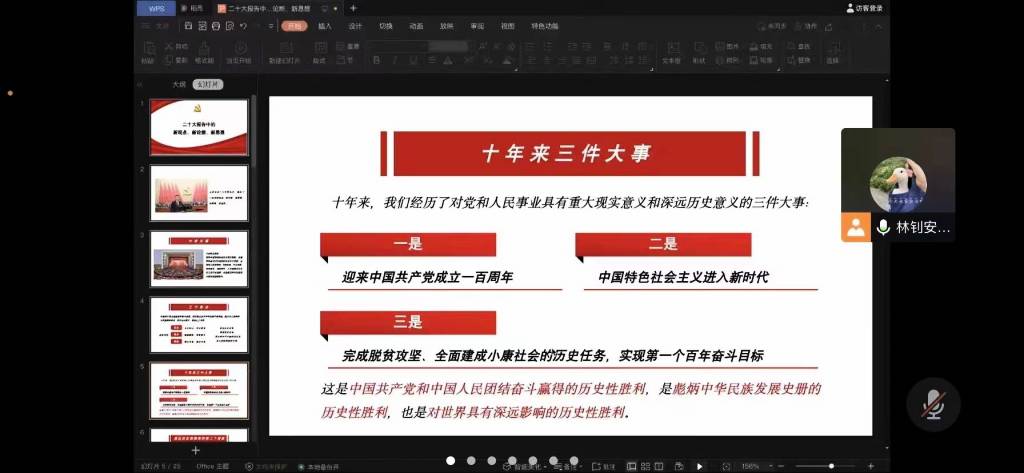Adjust the zoom slider in status bar
This screenshot has height=473, width=1024.
tap(830, 466)
